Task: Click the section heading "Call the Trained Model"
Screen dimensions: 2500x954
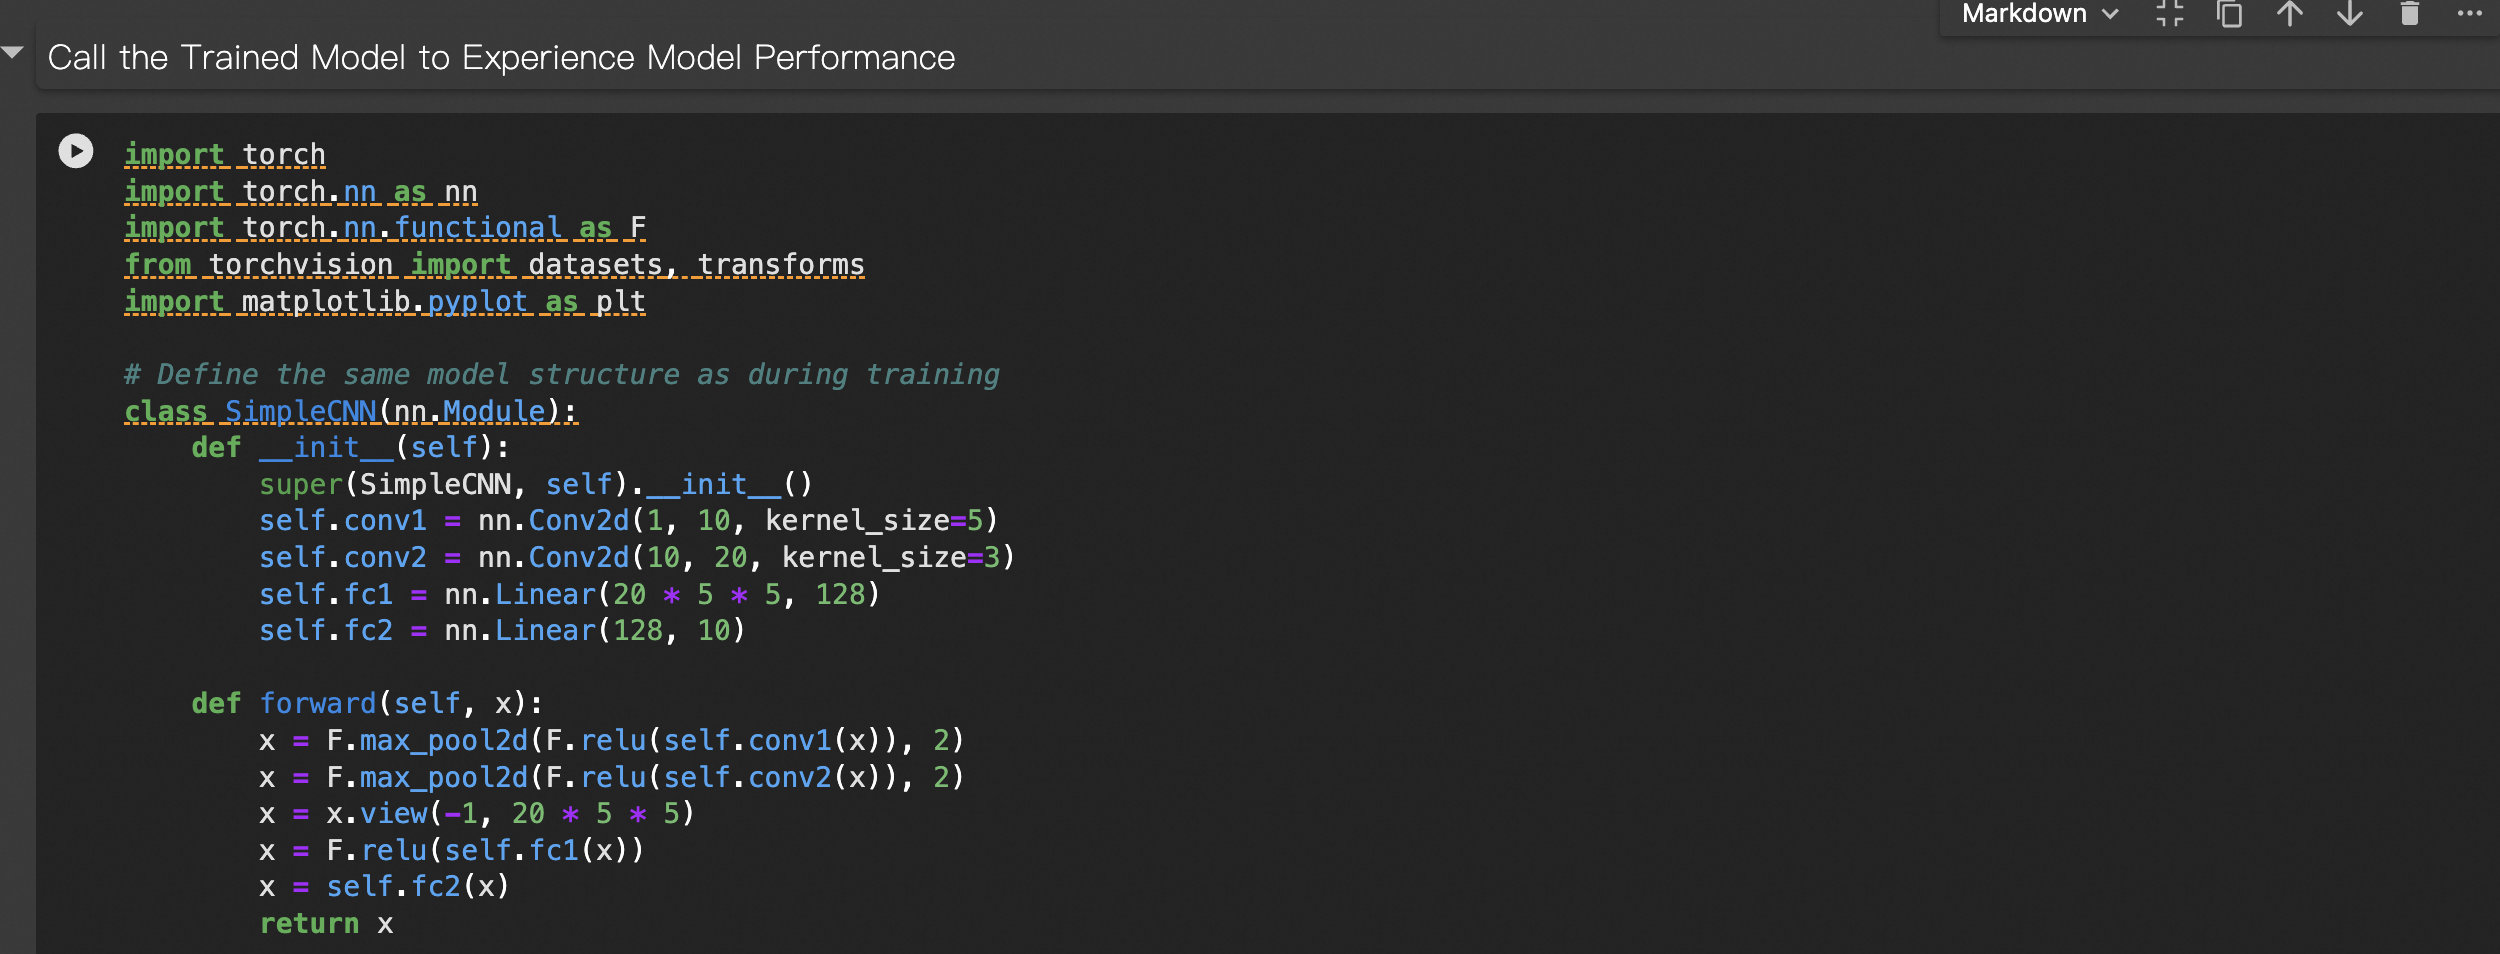Action: (501, 58)
